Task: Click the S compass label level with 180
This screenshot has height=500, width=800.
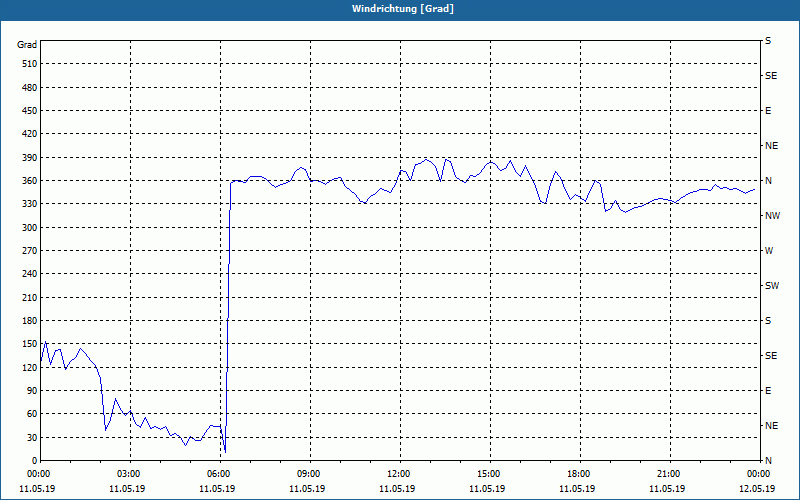Action: [x=768, y=321]
